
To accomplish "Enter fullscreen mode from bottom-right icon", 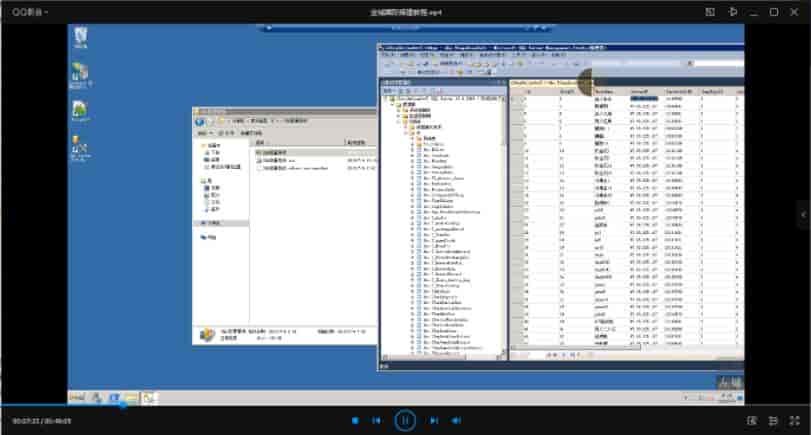I will (794, 421).
